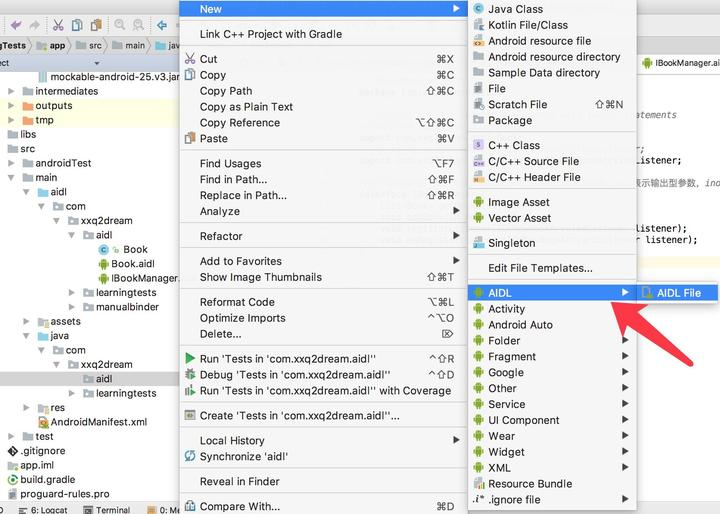Expand the intermediates folder
Viewport: 720px width, 514px height.
coord(11,91)
